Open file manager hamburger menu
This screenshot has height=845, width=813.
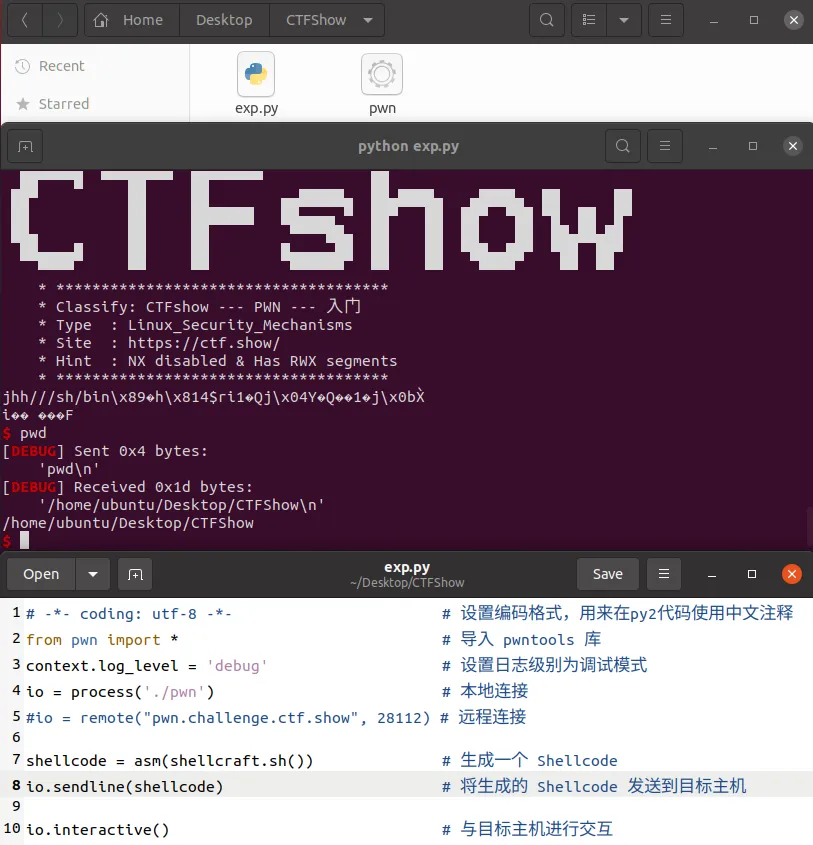(x=666, y=20)
